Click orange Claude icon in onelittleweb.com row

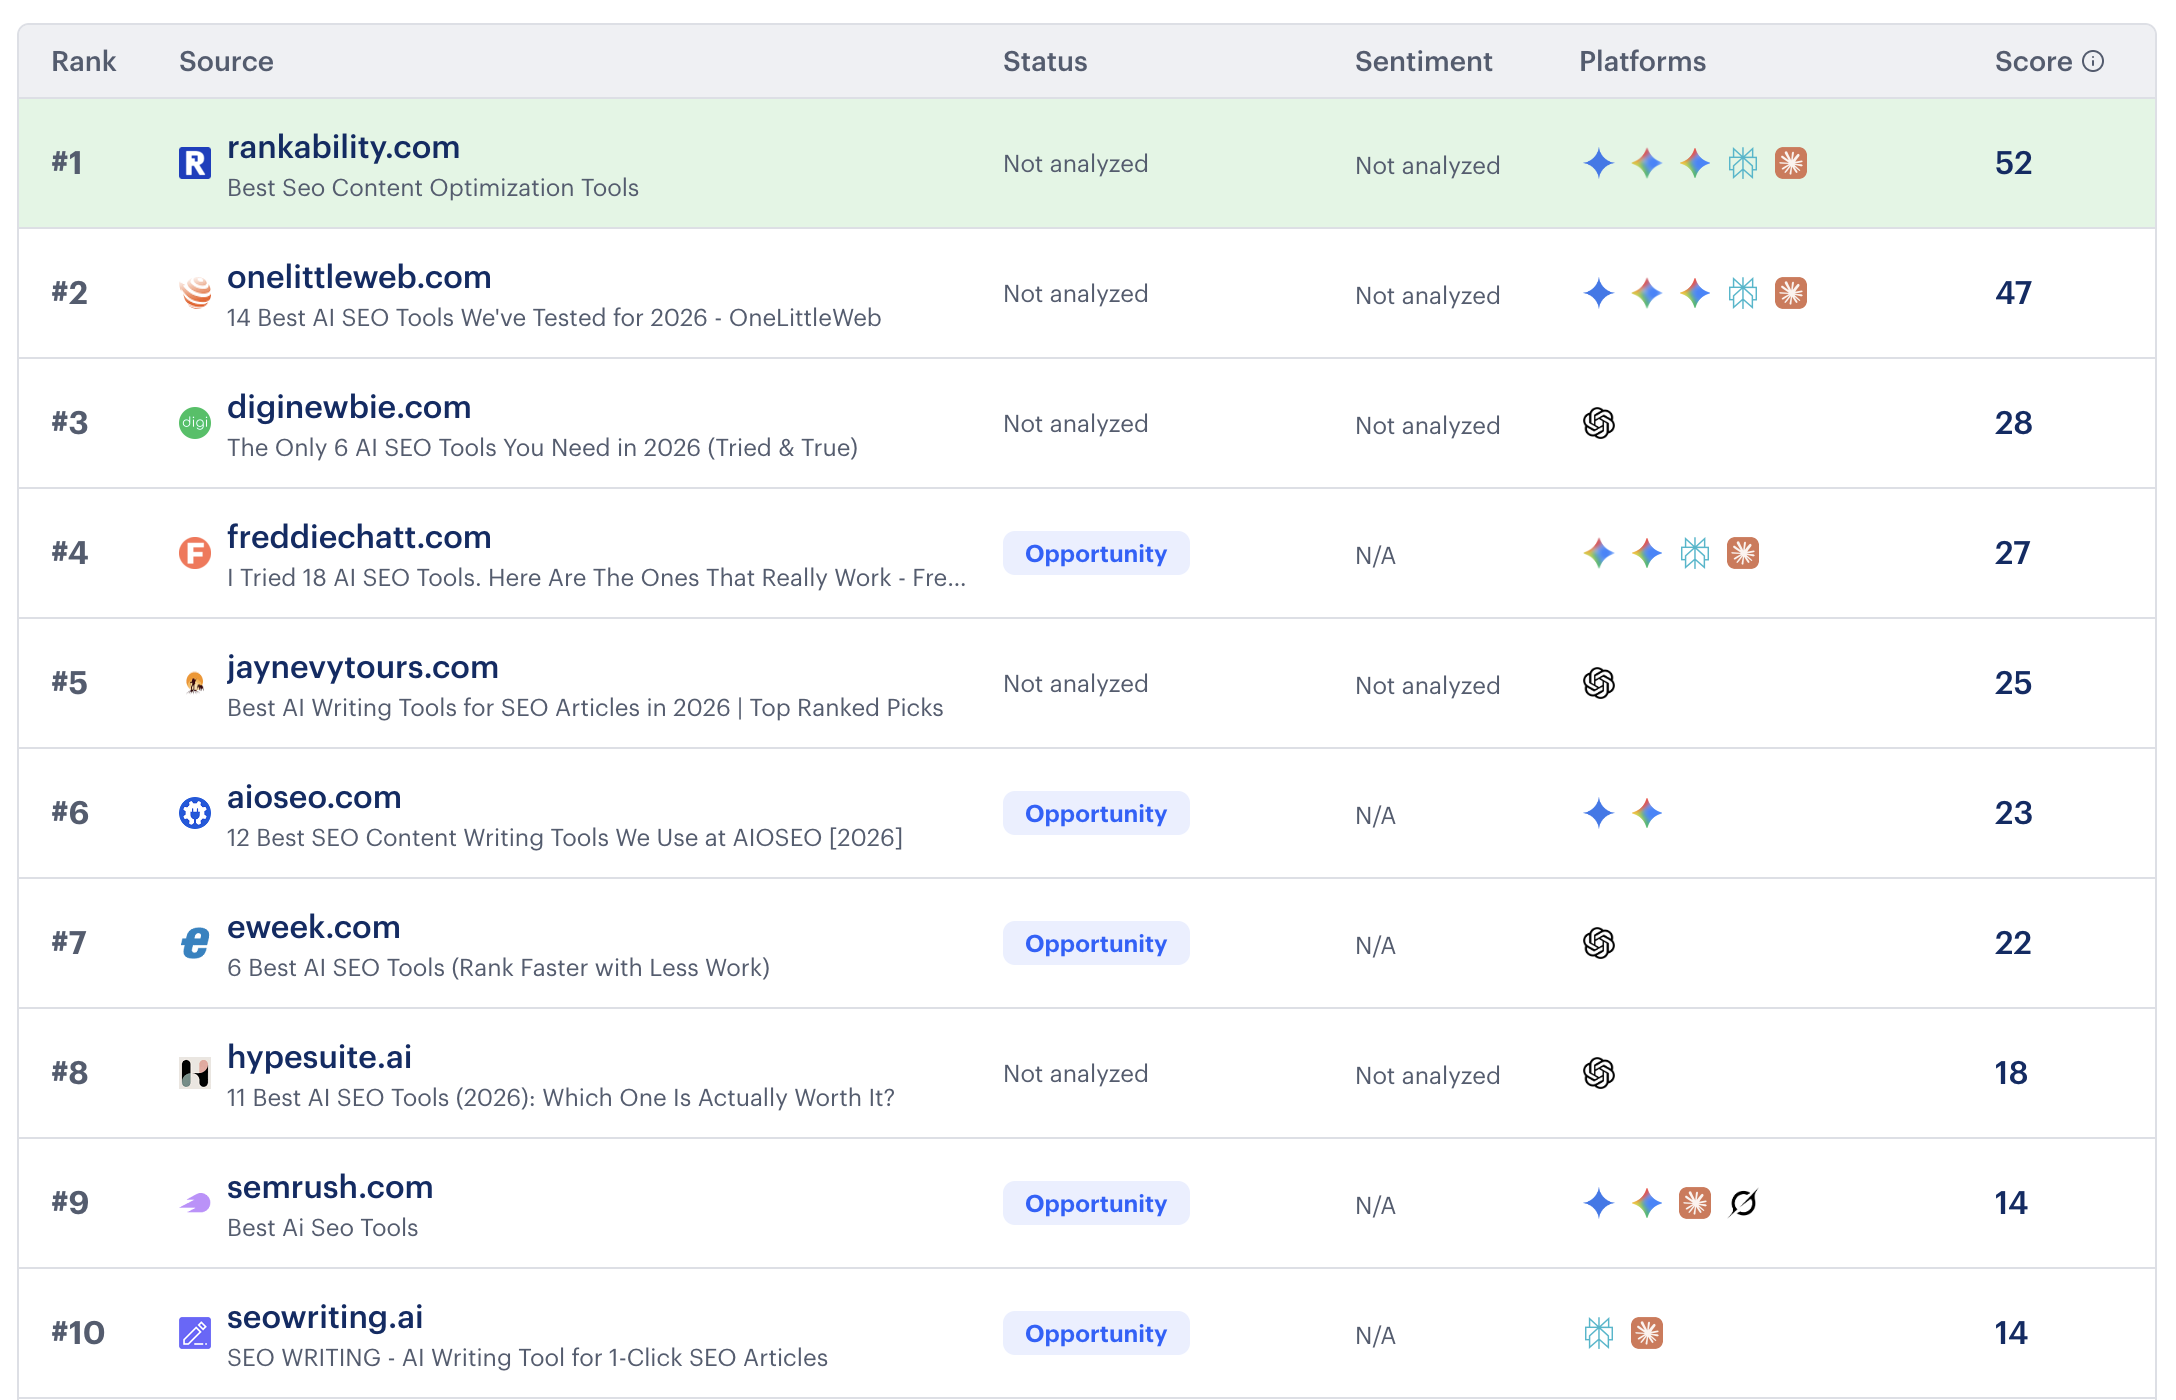coord(1791,293)
